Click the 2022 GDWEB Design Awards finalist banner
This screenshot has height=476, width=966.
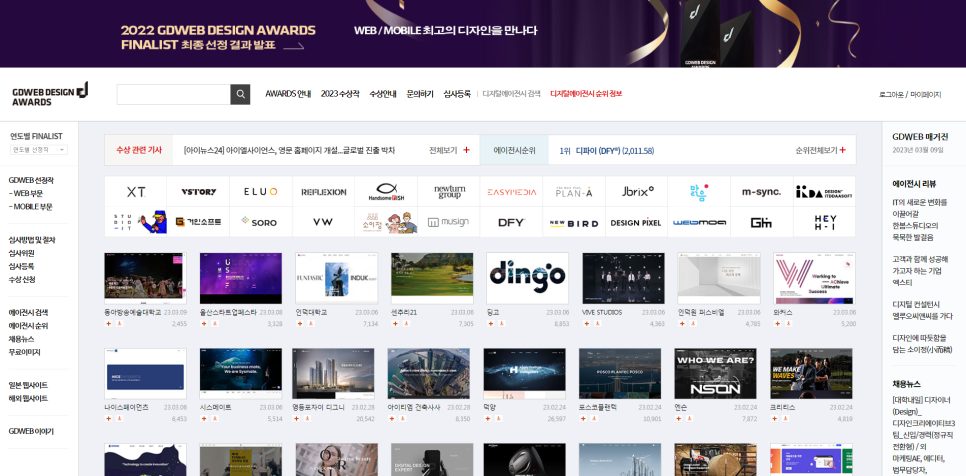[x=483, y=33]
